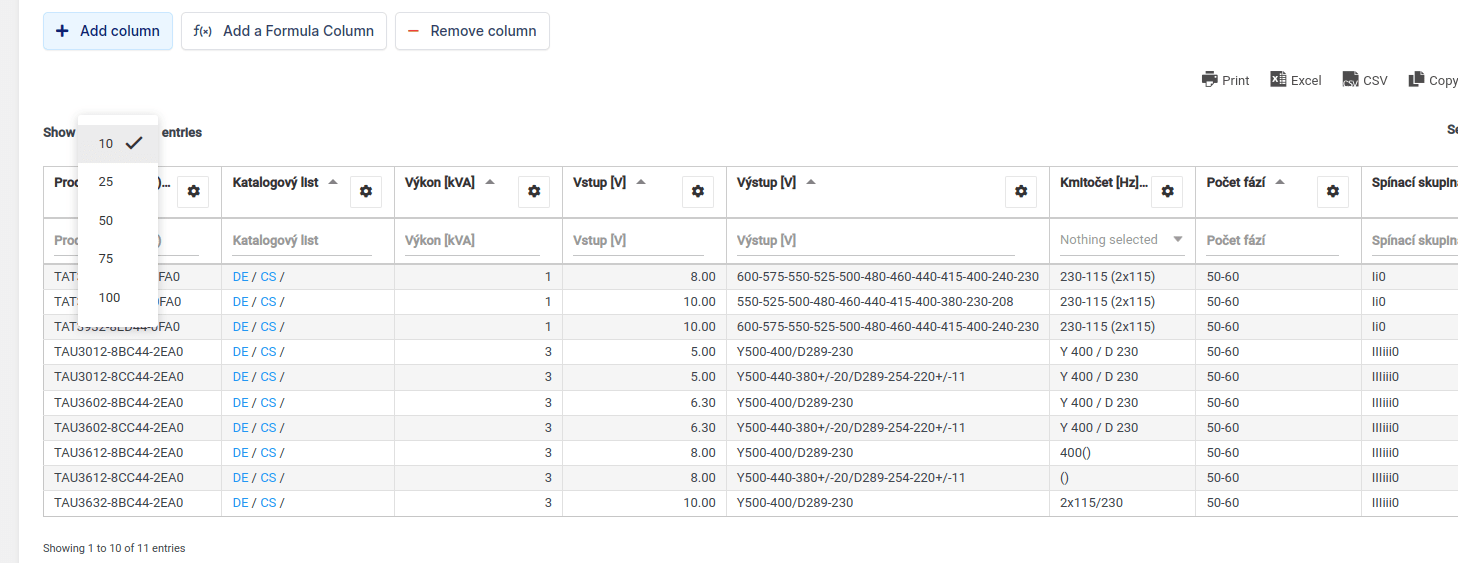Open gear settings for Katalogový list column
Image resolution: width=1458 pixels, height=563 pixels.
coord(366,192)
